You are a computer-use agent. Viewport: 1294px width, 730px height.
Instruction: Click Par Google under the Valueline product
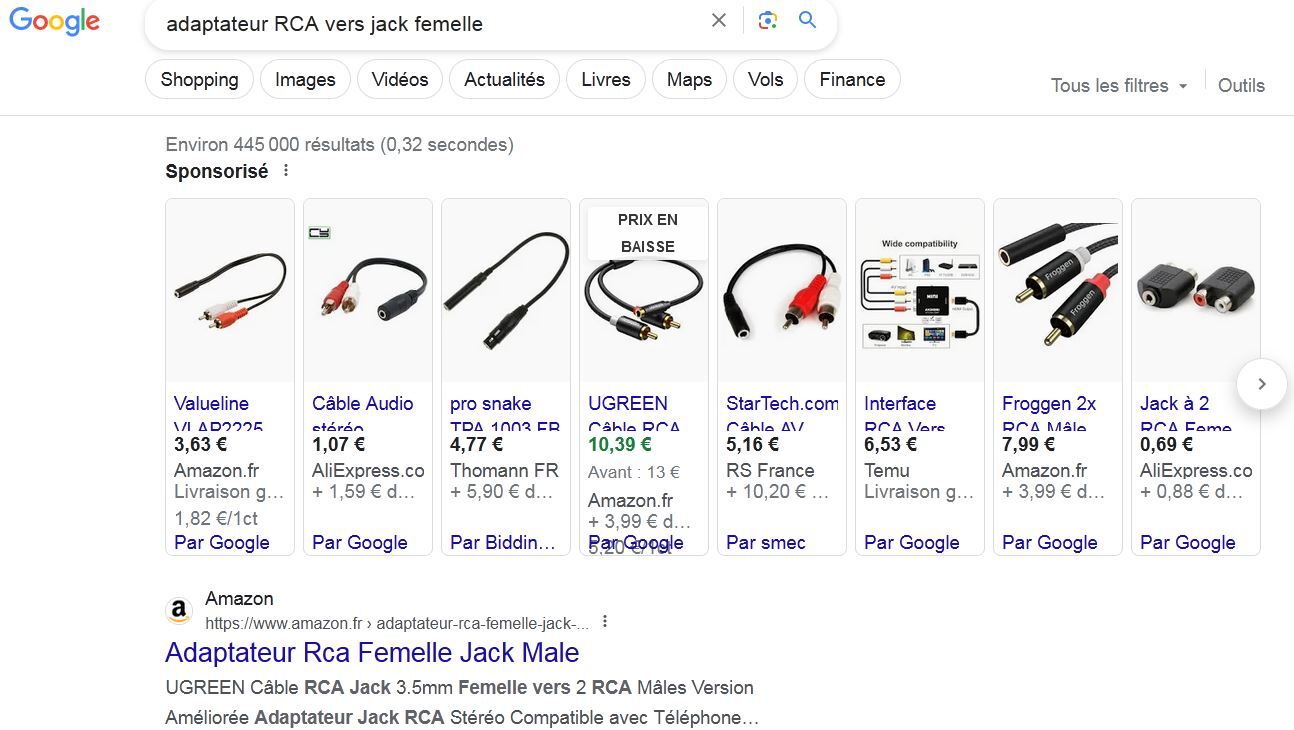[x=222, y=542]
